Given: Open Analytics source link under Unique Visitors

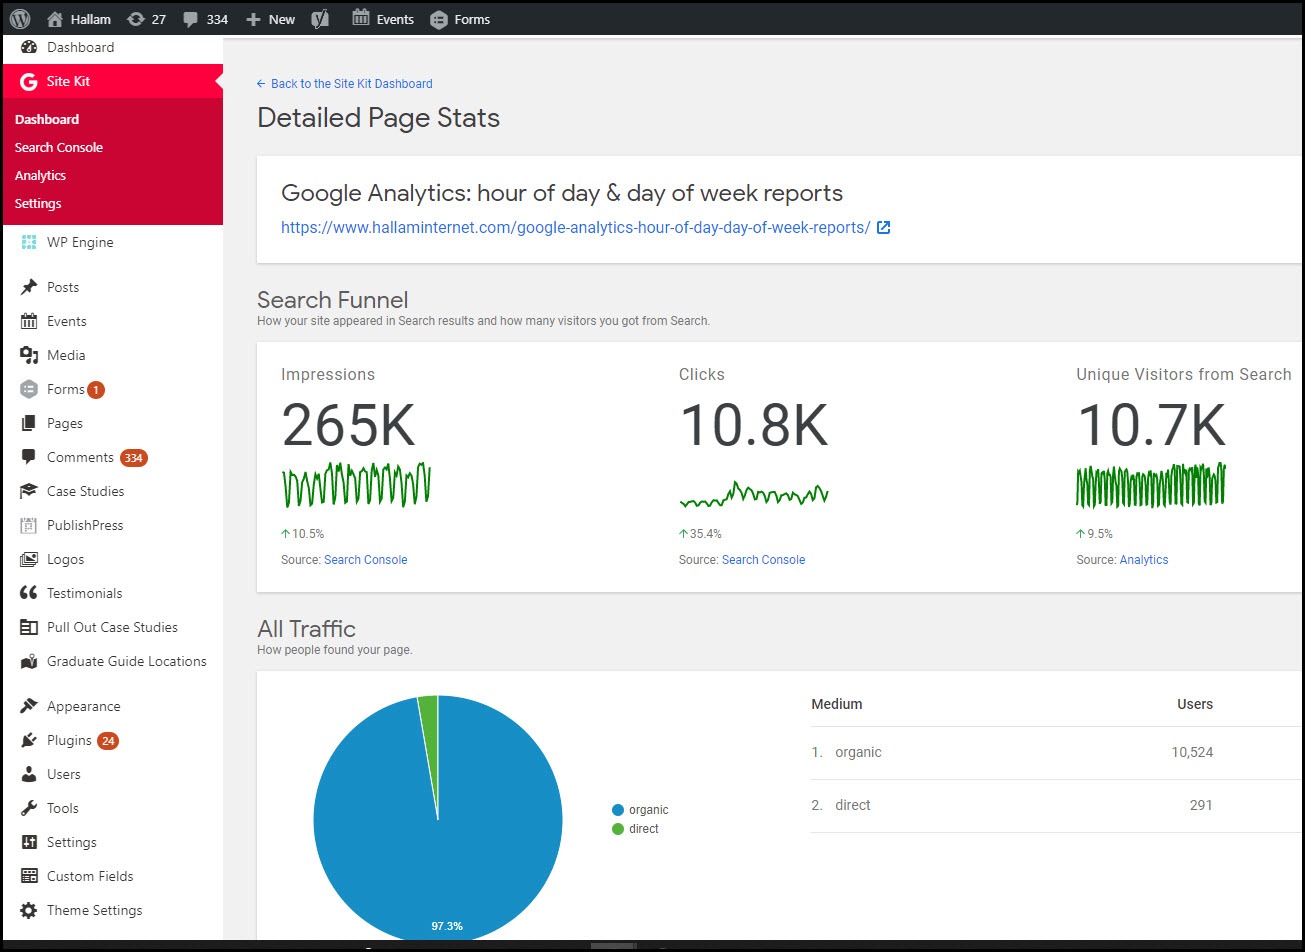Looking at the screenshot, I should pos(1144,560).
